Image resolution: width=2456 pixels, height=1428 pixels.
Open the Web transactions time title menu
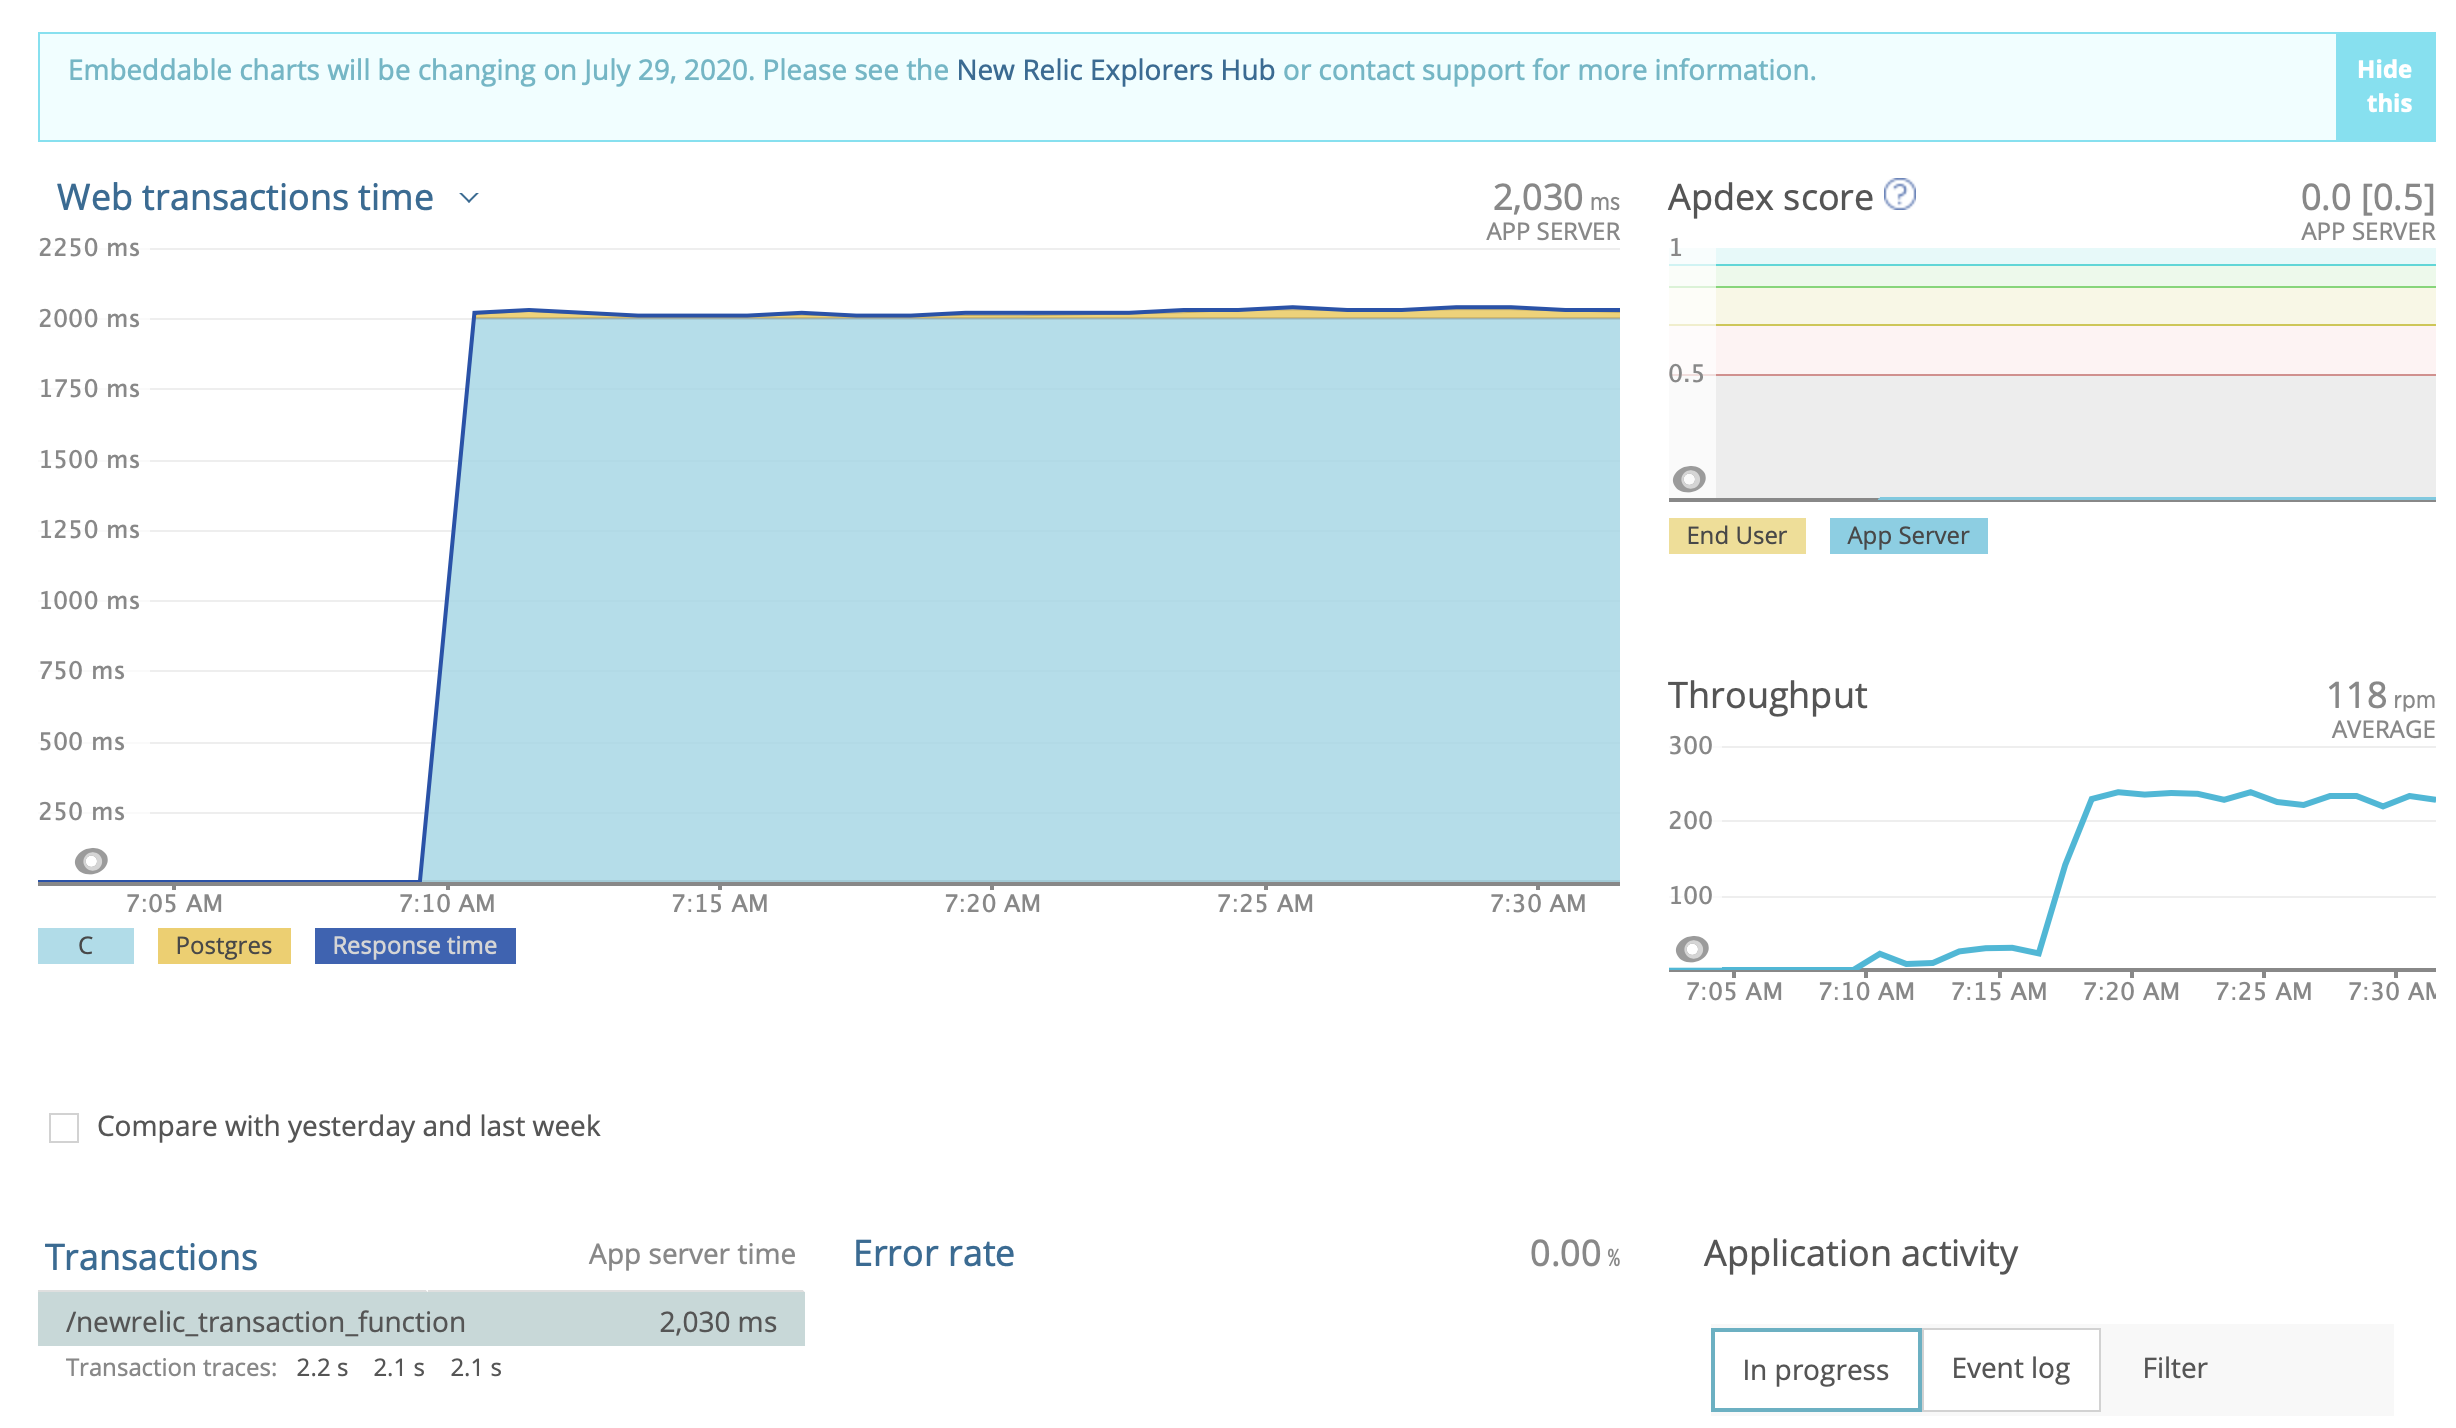point(245,198)
